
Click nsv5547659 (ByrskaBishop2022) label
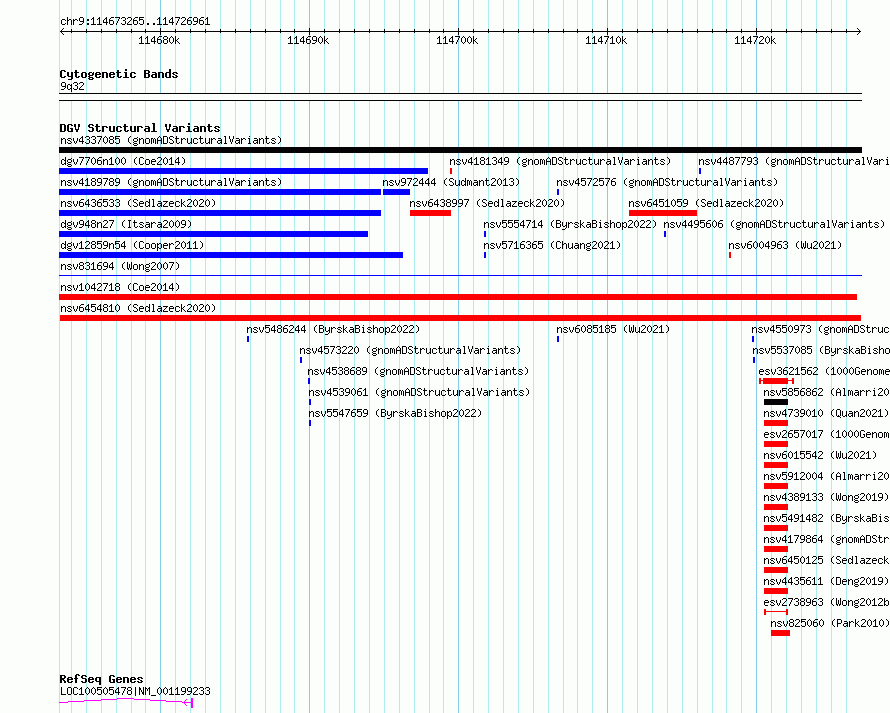tap(396, 413)
